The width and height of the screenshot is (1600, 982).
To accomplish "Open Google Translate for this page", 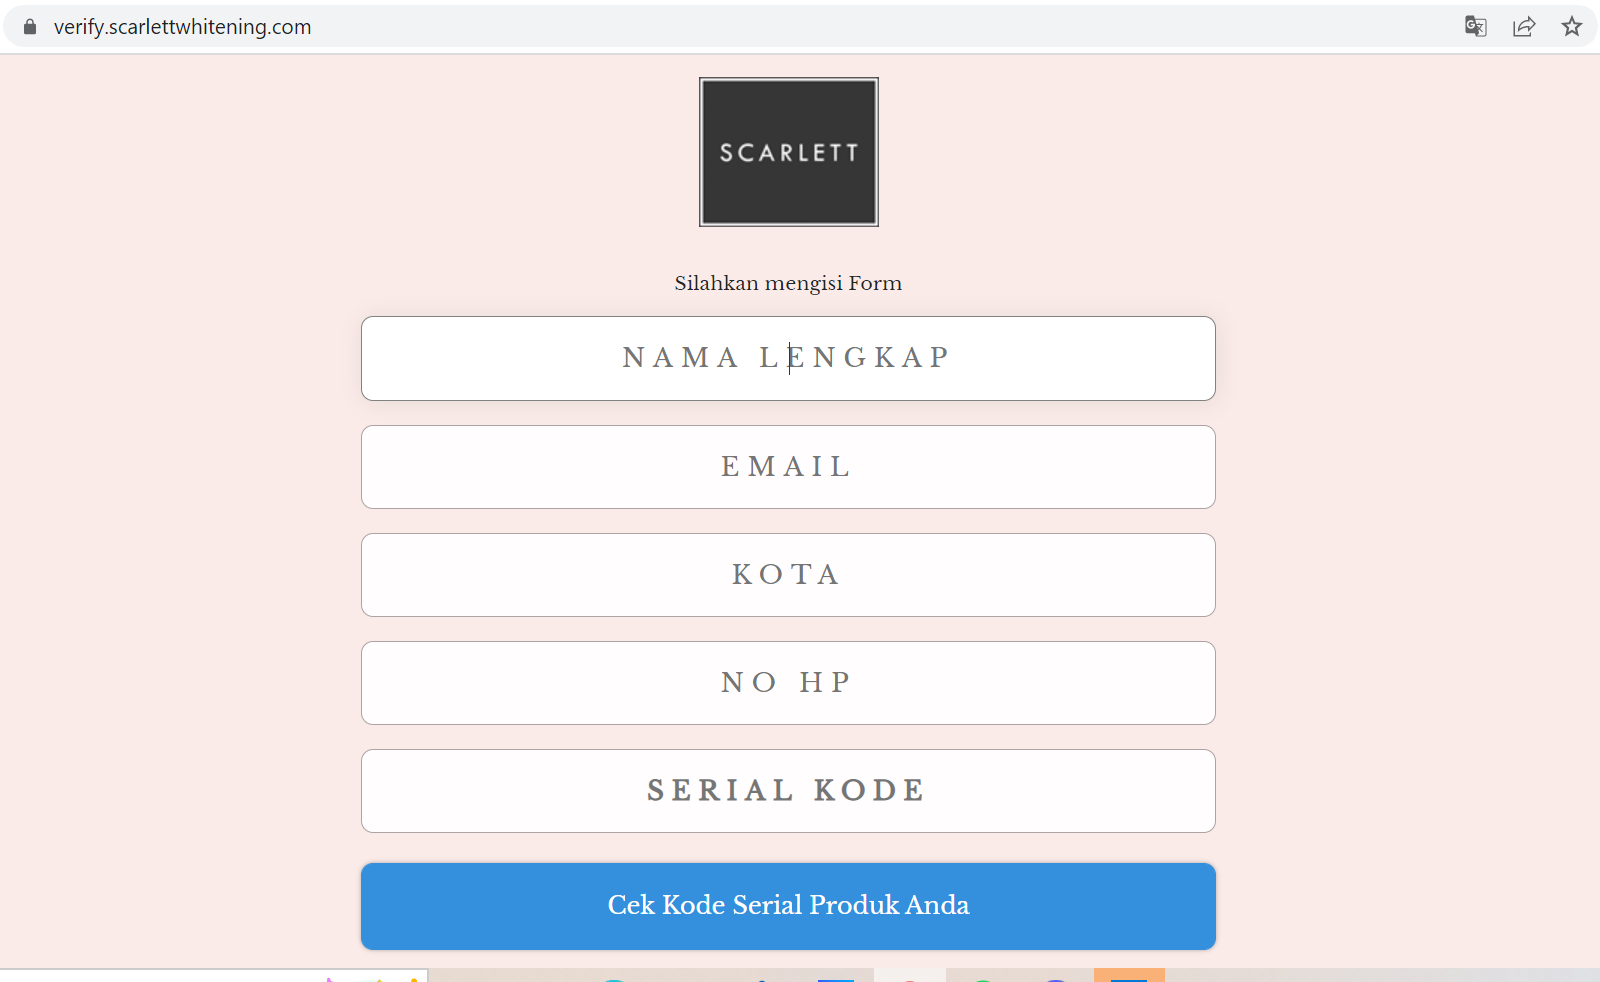I will [1475, 27].
